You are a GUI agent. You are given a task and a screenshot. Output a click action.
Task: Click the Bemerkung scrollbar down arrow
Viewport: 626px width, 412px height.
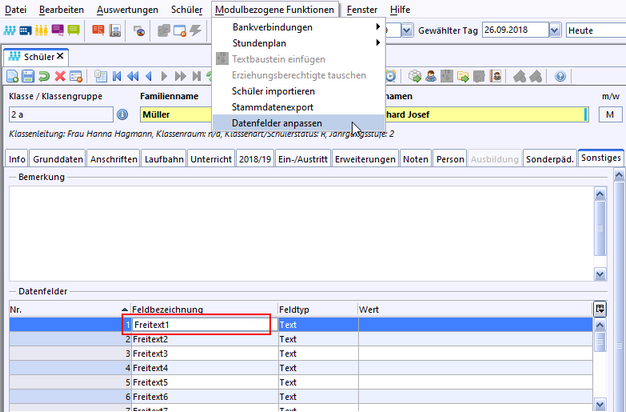coord(600,274)
